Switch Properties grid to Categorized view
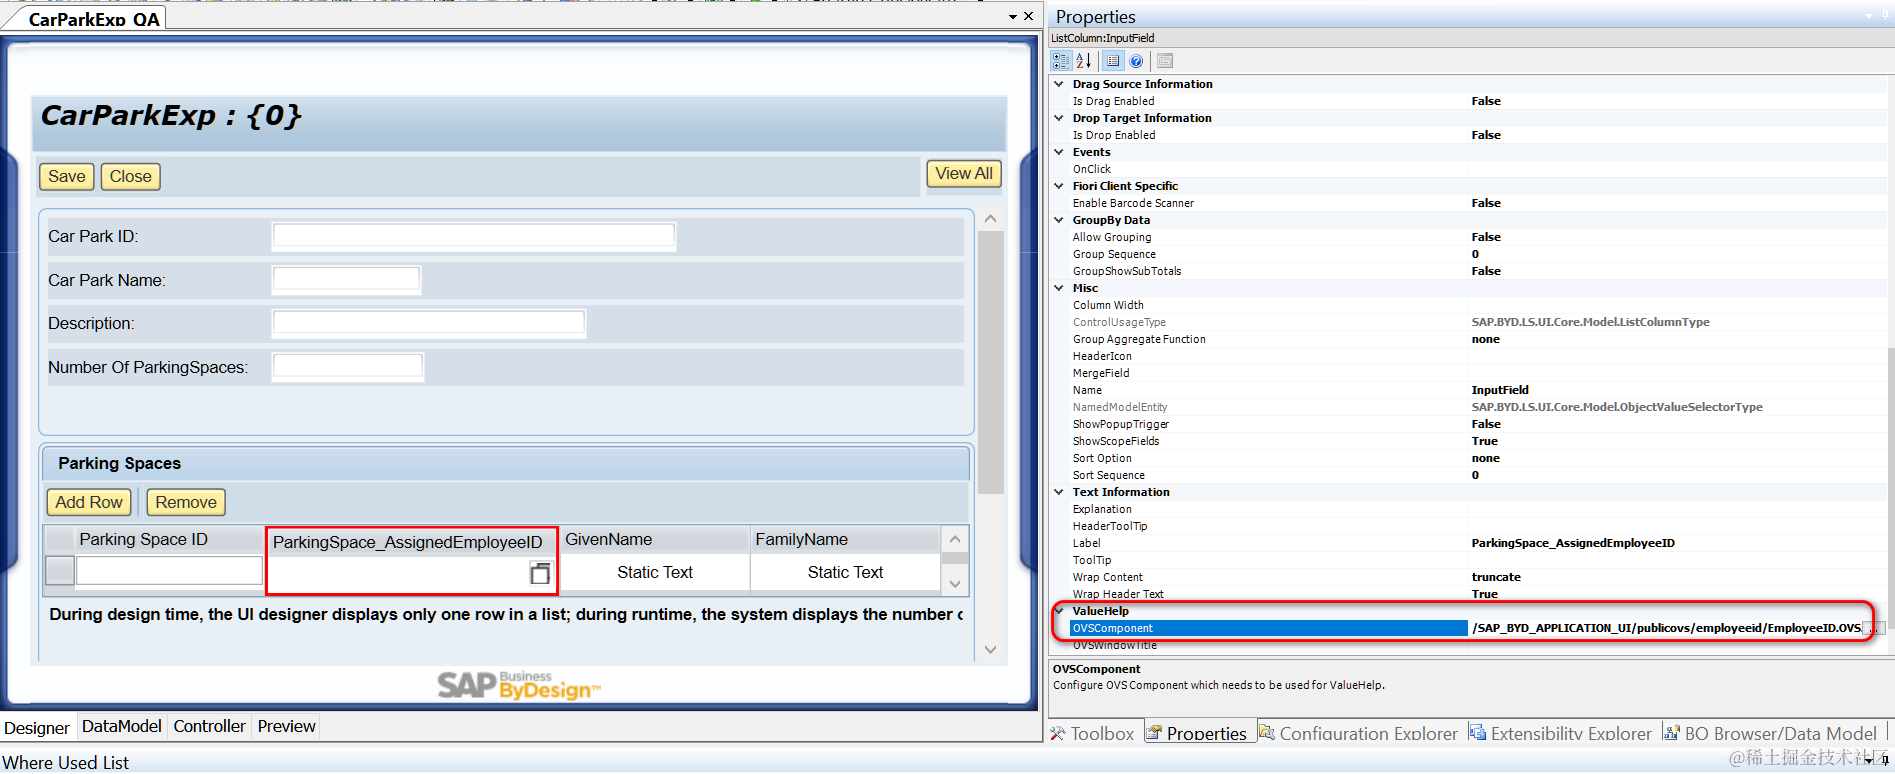 click(x=1061, y=61)
